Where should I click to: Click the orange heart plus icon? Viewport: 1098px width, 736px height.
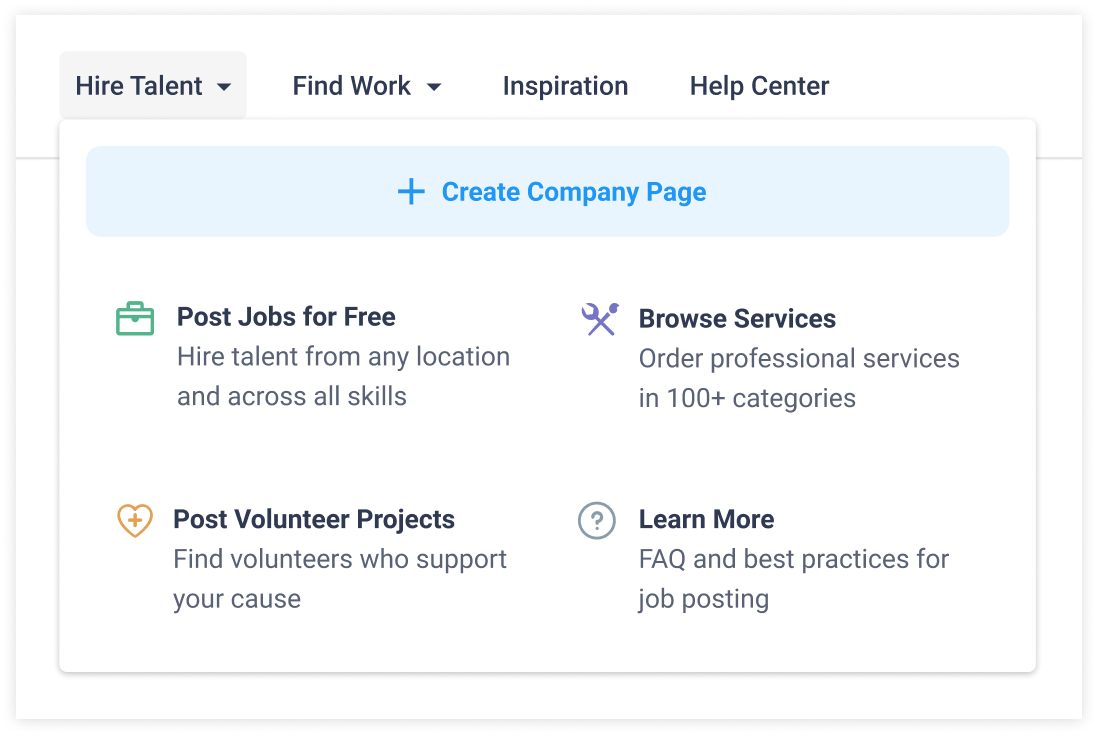point(134,520)
